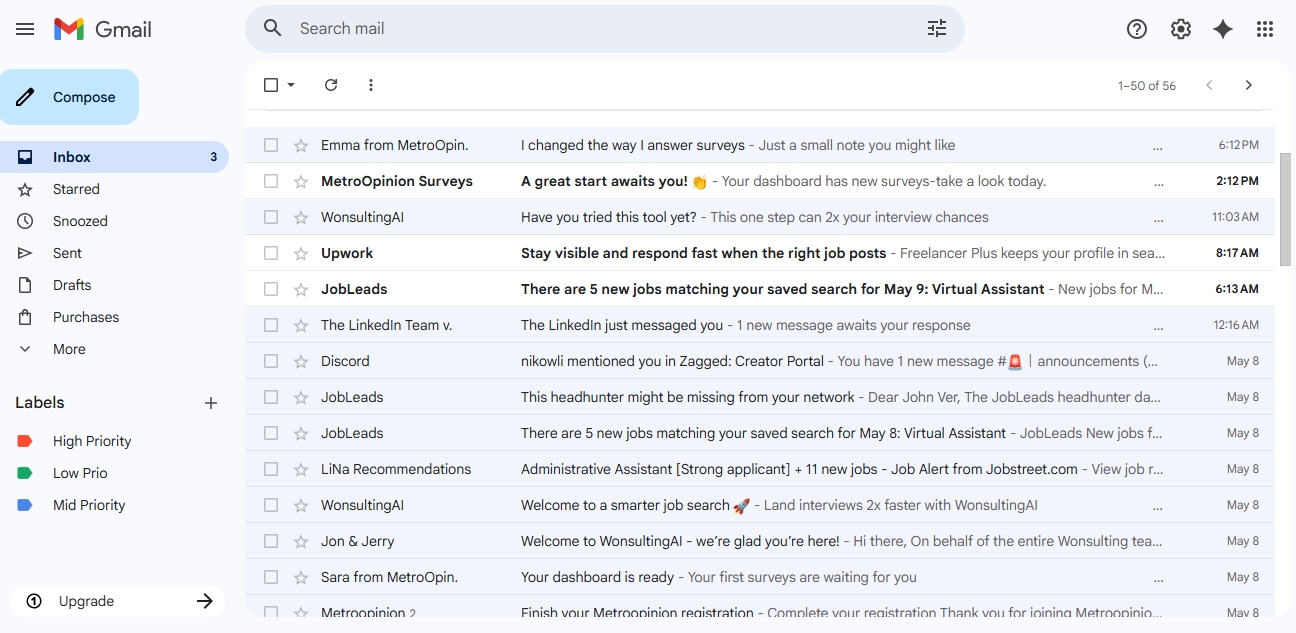Click the inbox vertical scrollbar
The width and height of the screenshot is (1296, 633).
point(1285,209)
